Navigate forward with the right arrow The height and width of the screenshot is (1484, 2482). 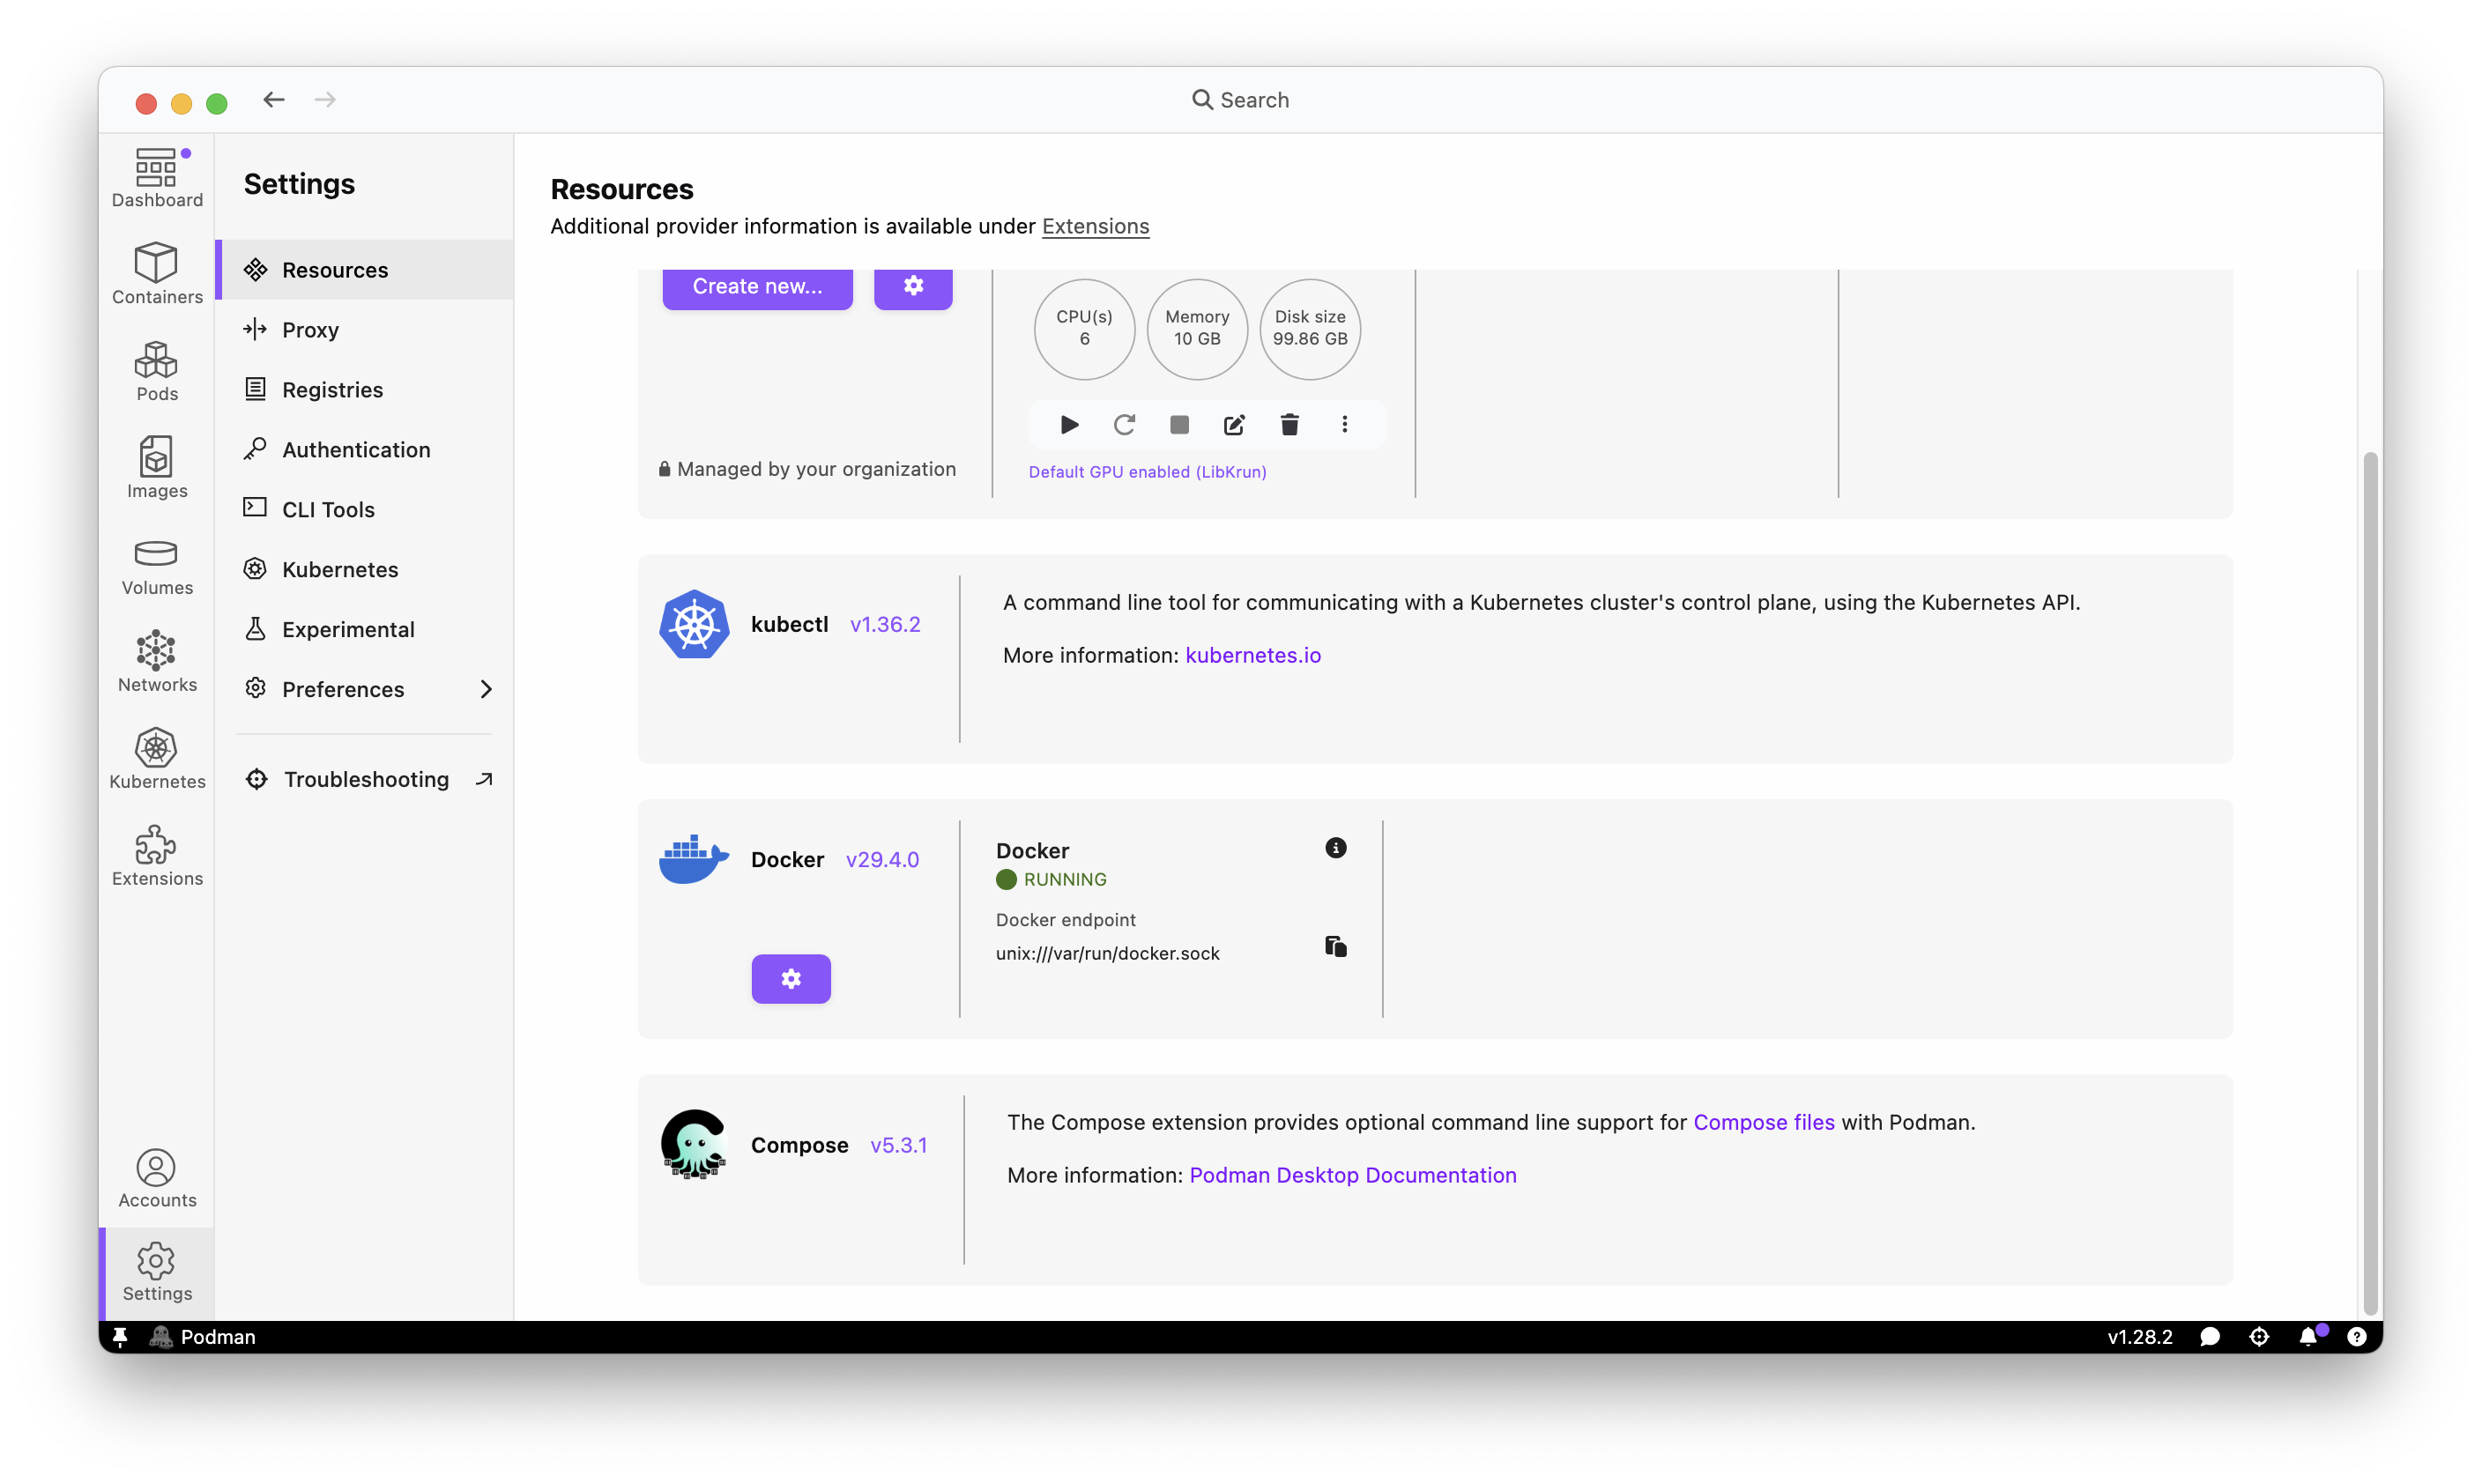tap(325, 100)
